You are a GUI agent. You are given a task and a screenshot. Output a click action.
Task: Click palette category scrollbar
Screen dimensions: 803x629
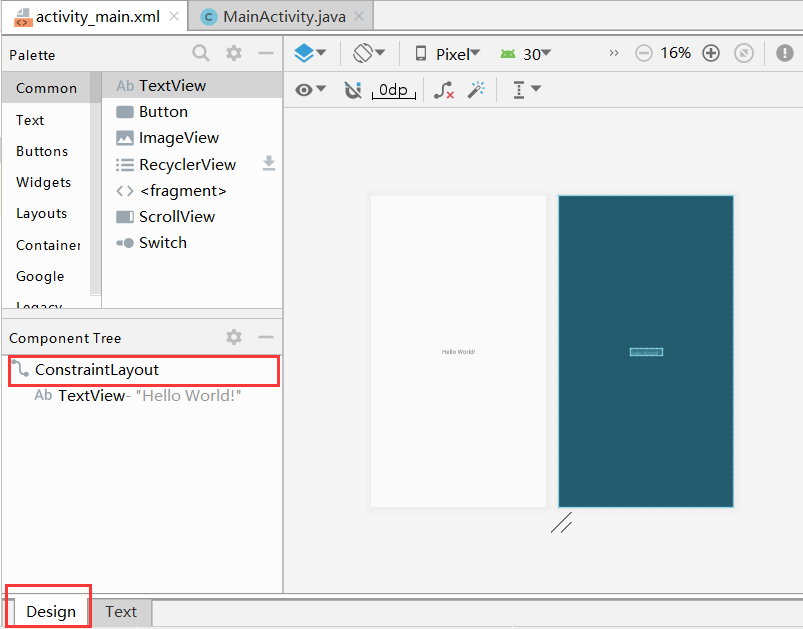tap(95, 183)
